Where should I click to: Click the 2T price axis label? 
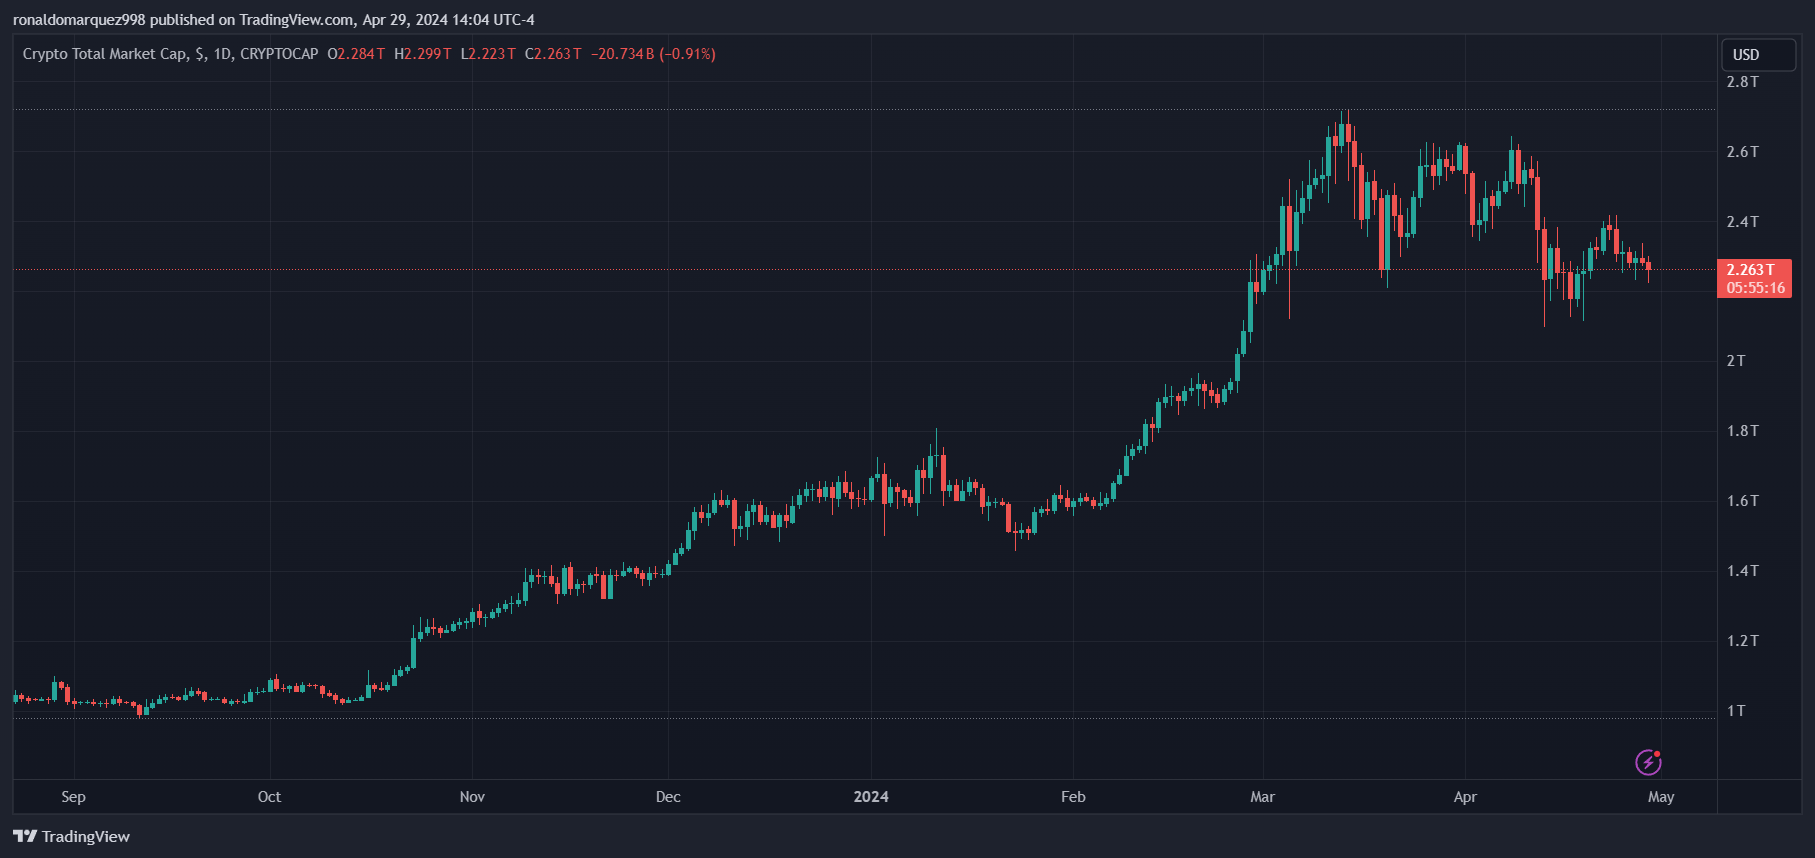(1736, 361)
